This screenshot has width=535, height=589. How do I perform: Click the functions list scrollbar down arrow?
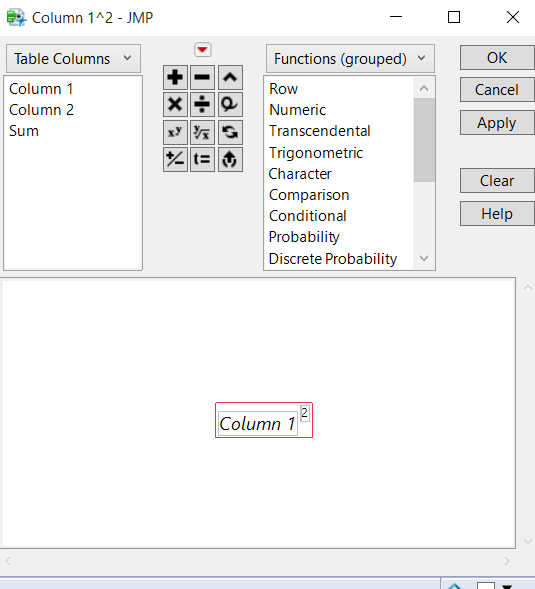pos(424,258)
